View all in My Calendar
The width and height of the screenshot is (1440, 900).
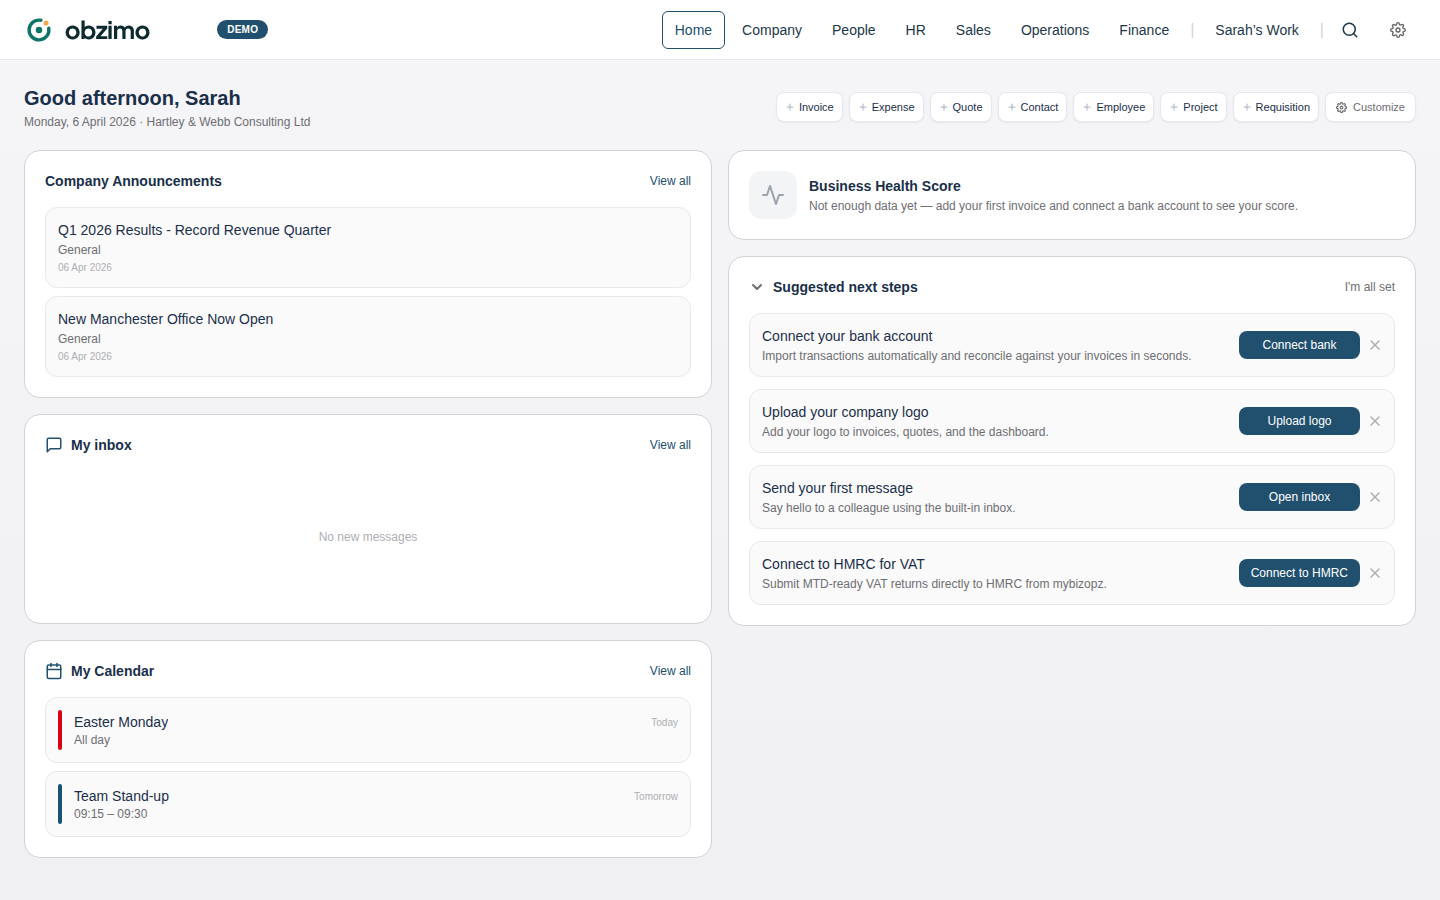670,671
